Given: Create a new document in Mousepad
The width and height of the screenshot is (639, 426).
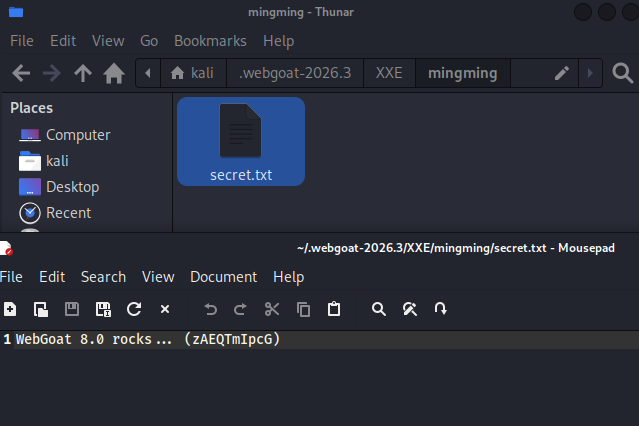Looking at the screenshot, I should (x=10, y=309).
